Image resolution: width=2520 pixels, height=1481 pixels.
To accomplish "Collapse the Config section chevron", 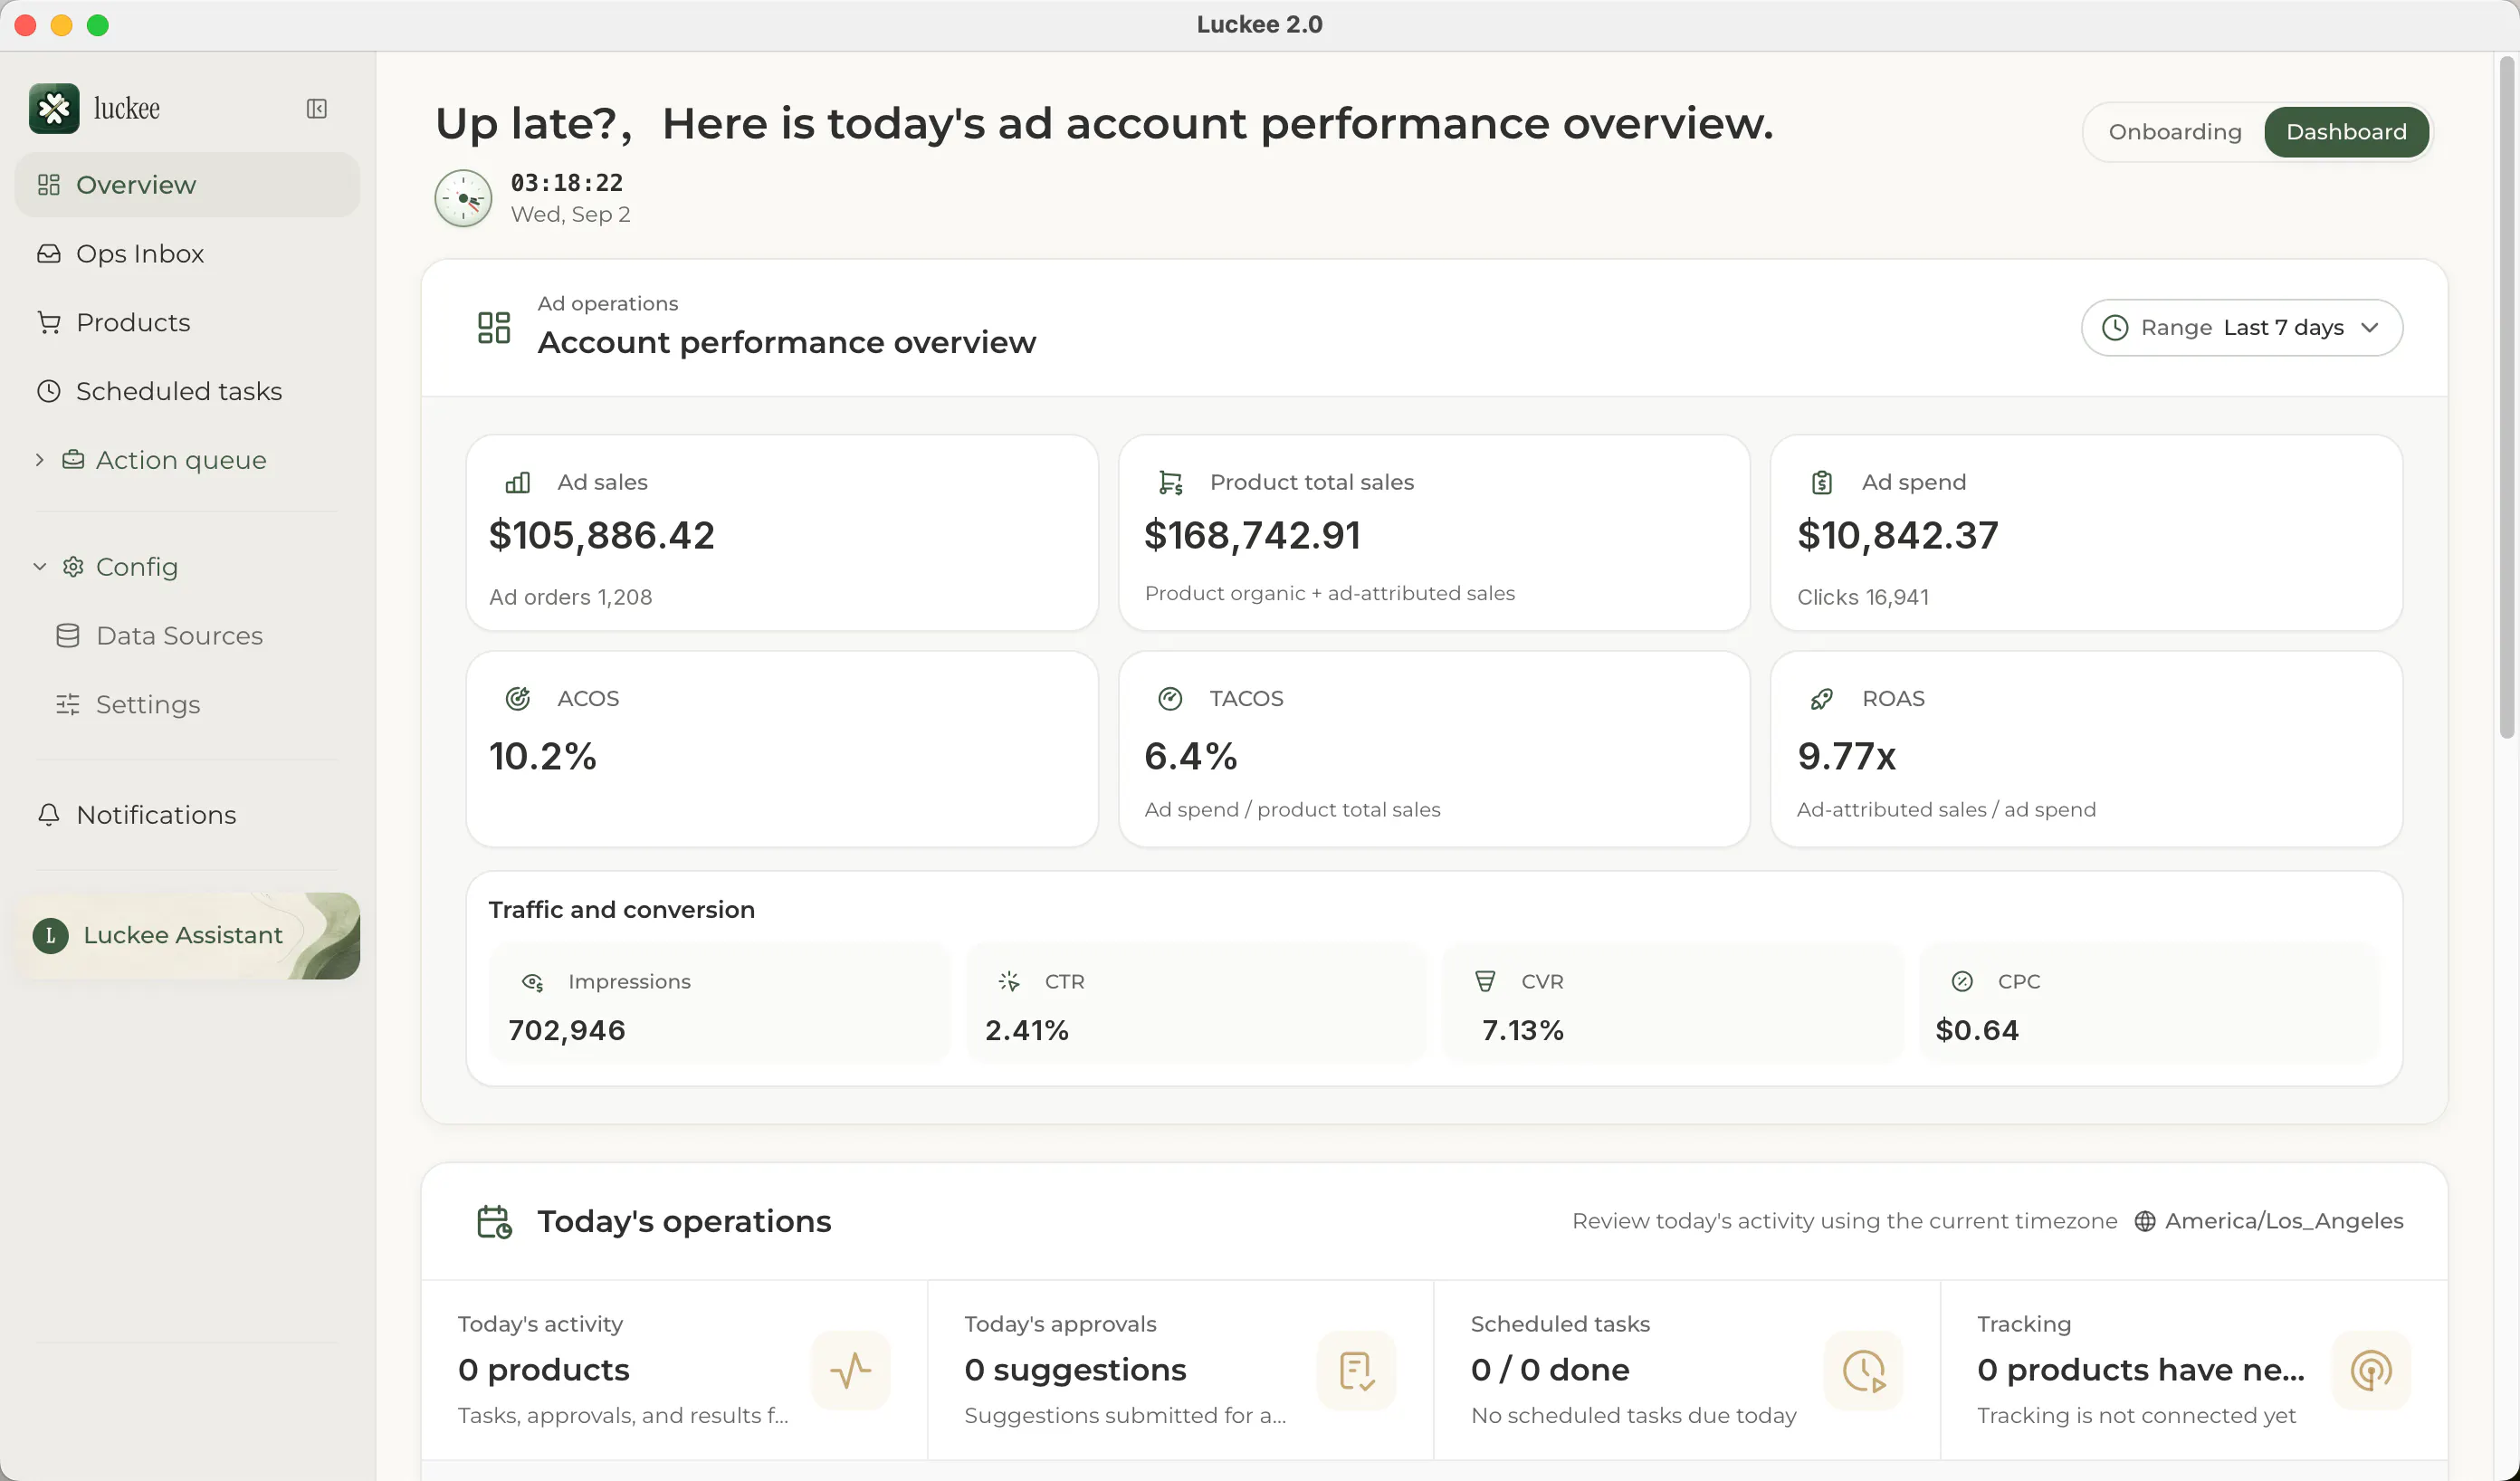I will coord(40,566).
